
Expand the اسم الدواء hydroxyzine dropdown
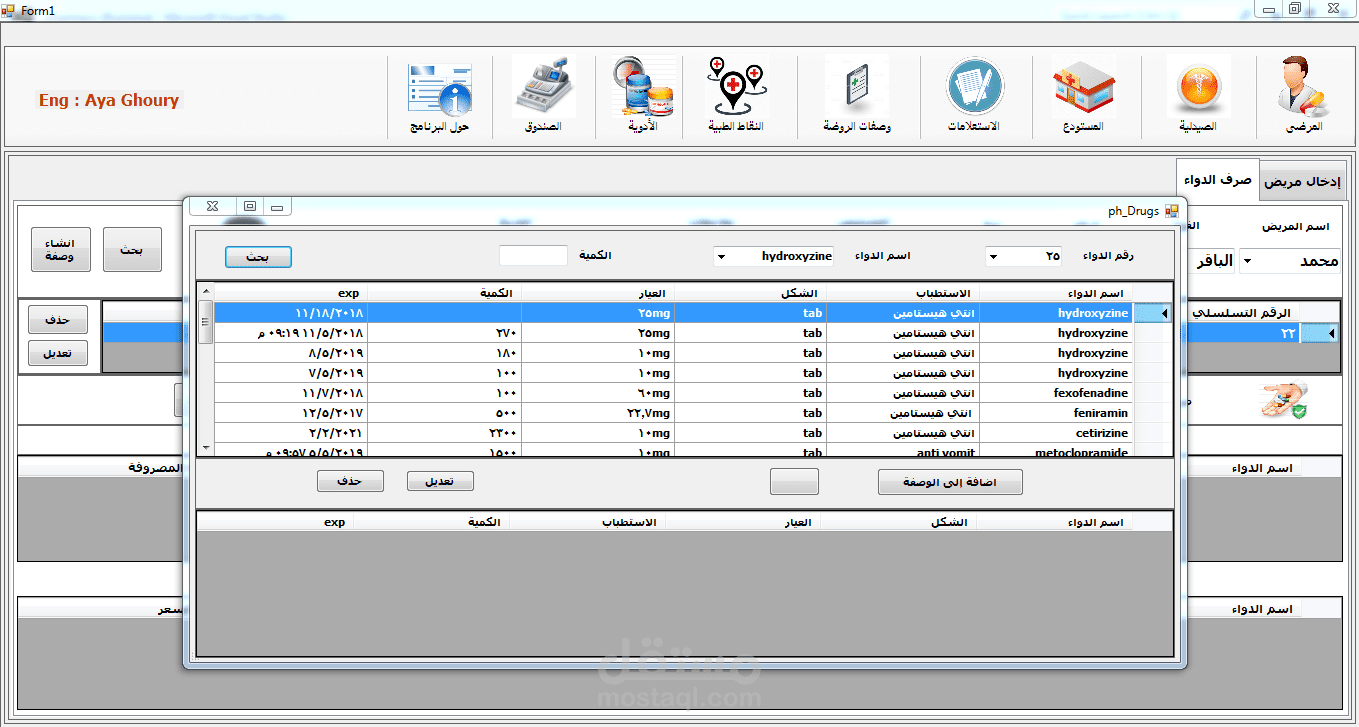point(721,257)
